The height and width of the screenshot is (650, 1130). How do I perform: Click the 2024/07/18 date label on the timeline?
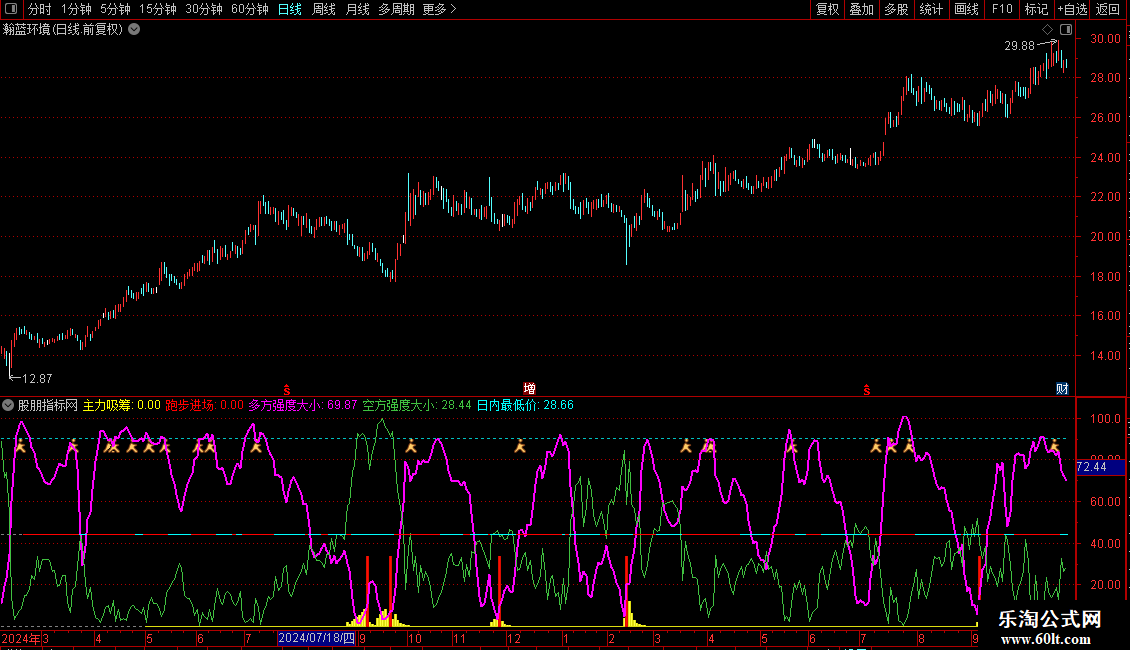click(316, 638)
